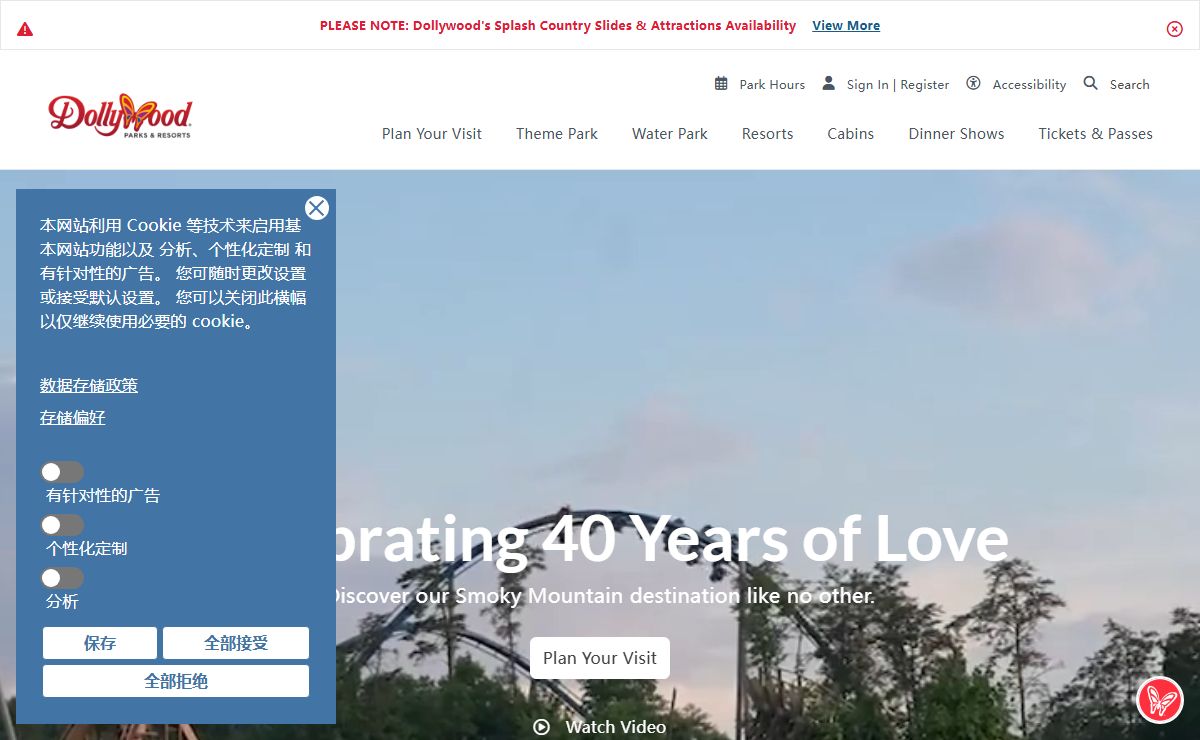
Task: Click the 全部拒绝 button
Action: click(x=176, y=681)
